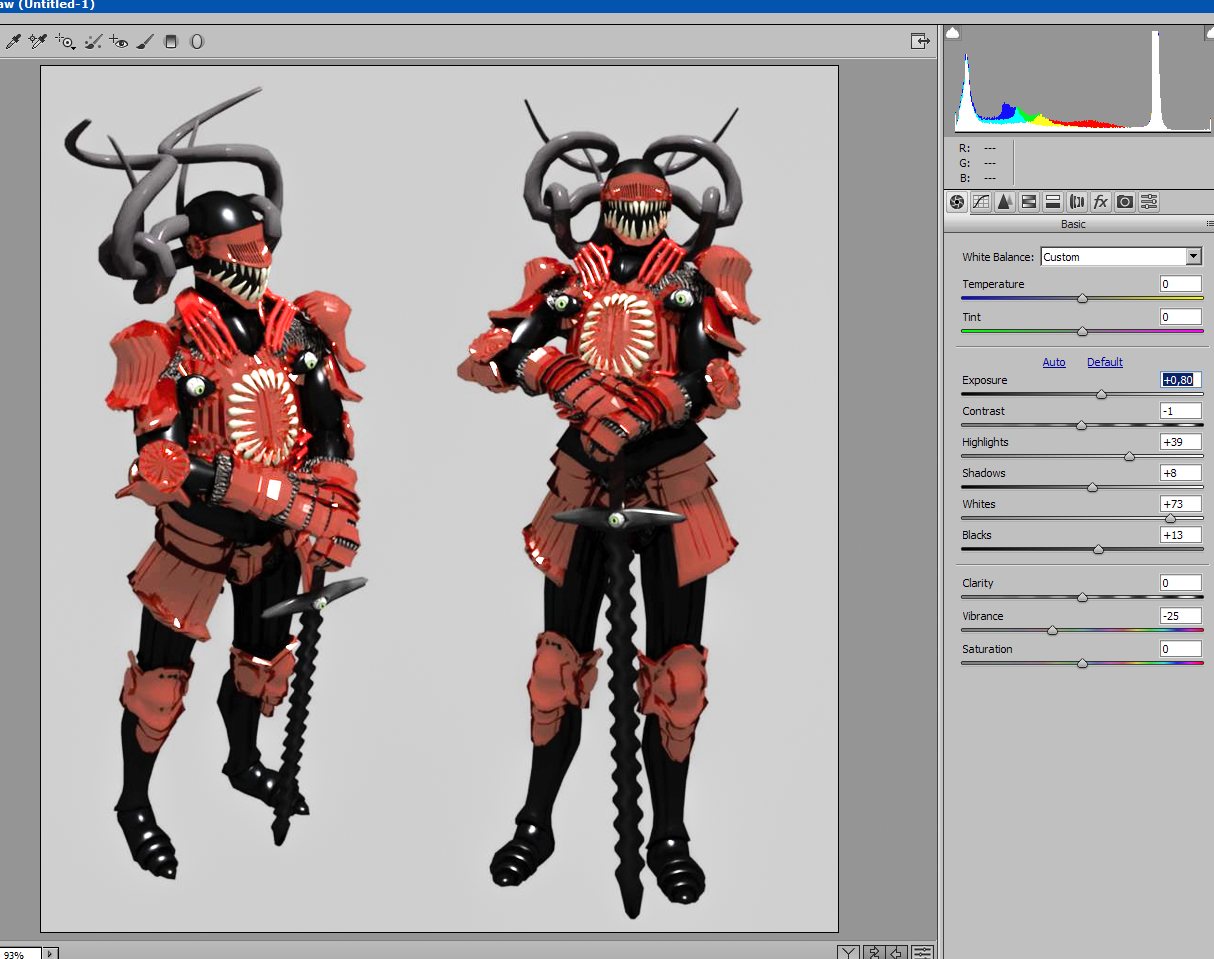
Task: Toggle shadow clipping warning in histogram
Action: 953,33
